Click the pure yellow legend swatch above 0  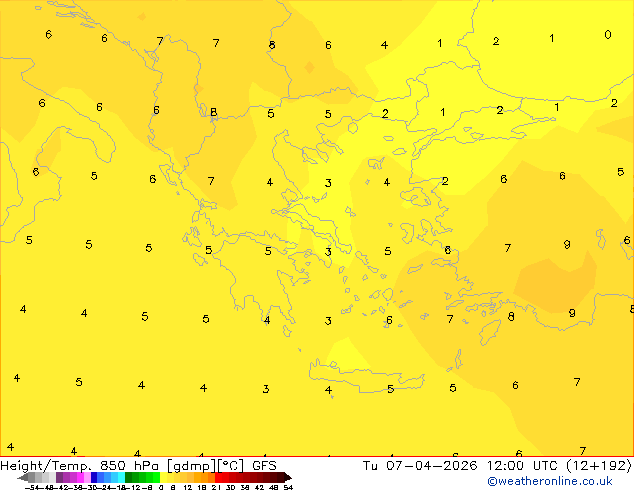[x=163, y=477]
